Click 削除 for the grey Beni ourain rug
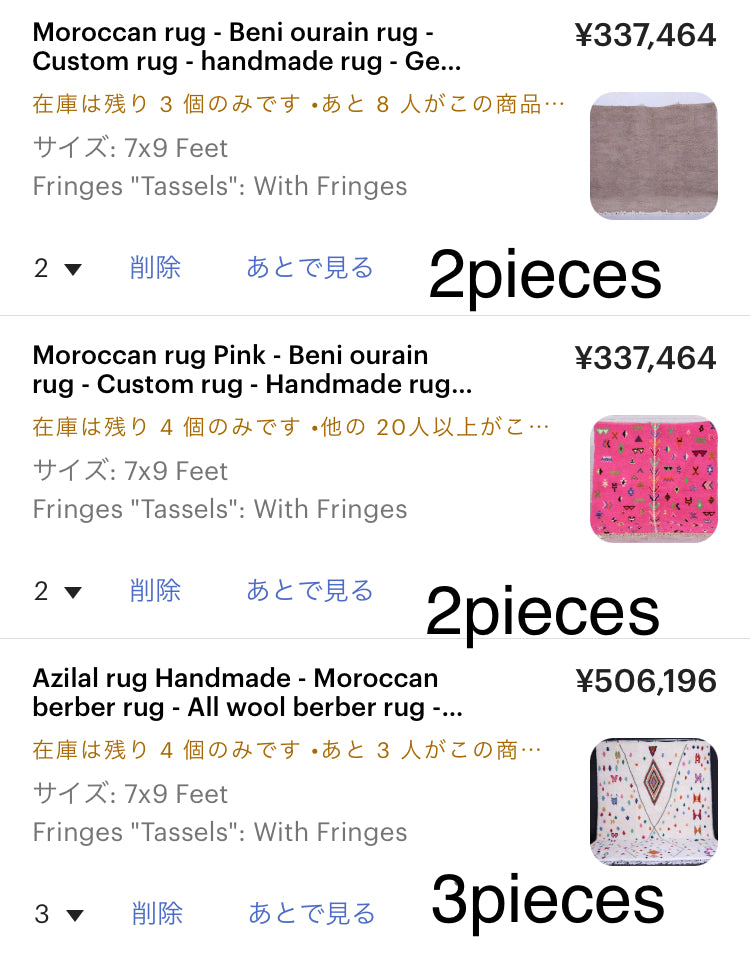750x954 pixels. click(x=155, y=268)
